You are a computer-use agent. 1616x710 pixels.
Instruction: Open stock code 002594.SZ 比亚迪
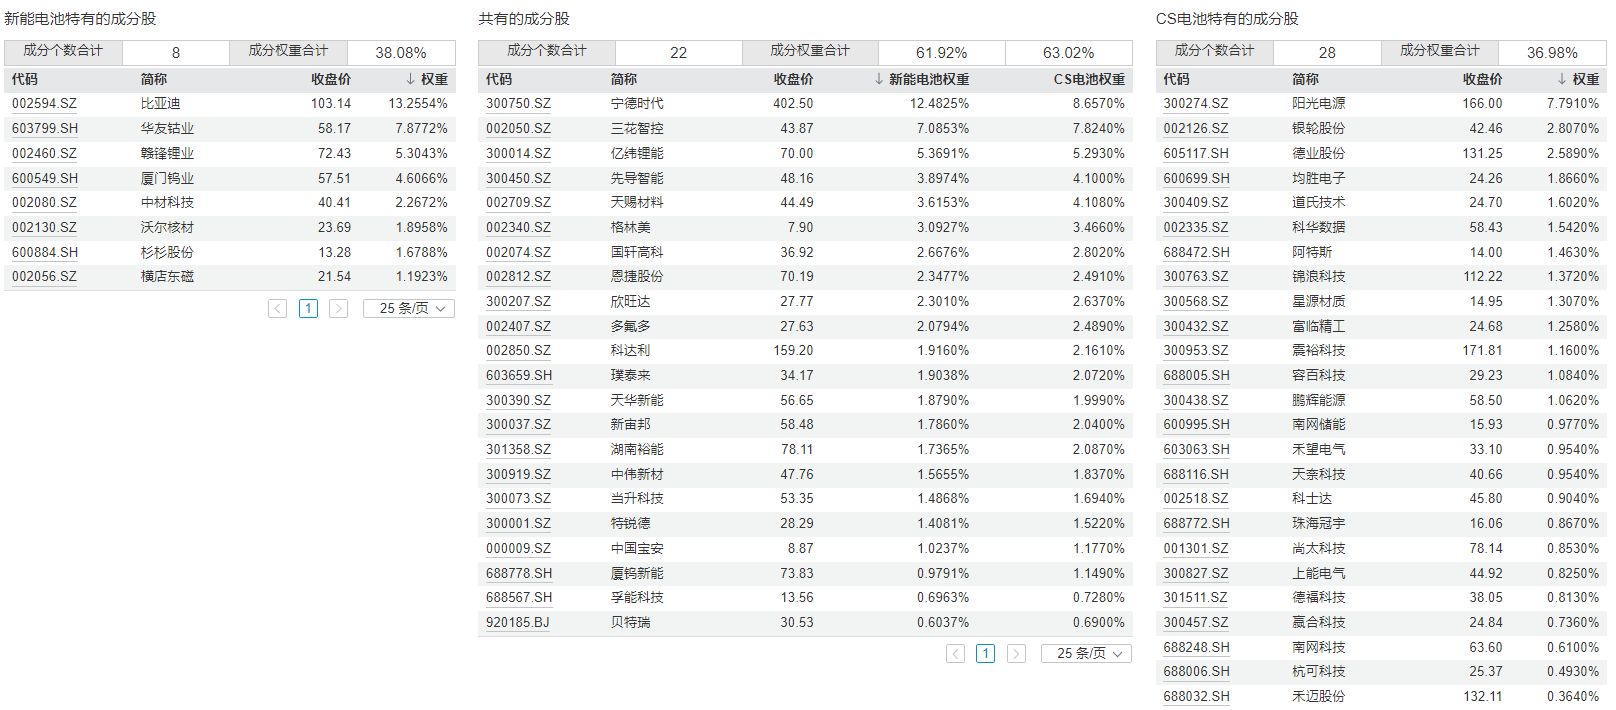(44, 104)
